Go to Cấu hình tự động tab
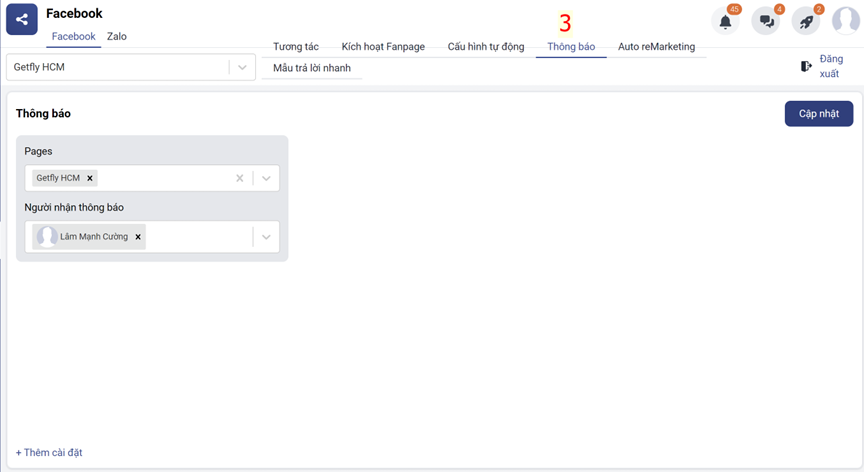This screenshot has height=472, width=864. pos(485,47)
